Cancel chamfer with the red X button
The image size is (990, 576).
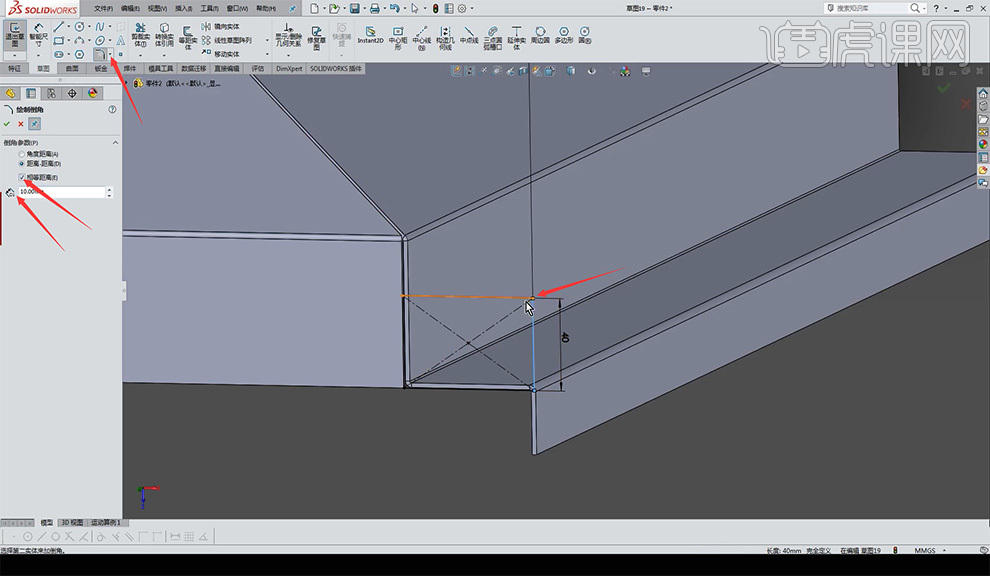coord(21,124)
